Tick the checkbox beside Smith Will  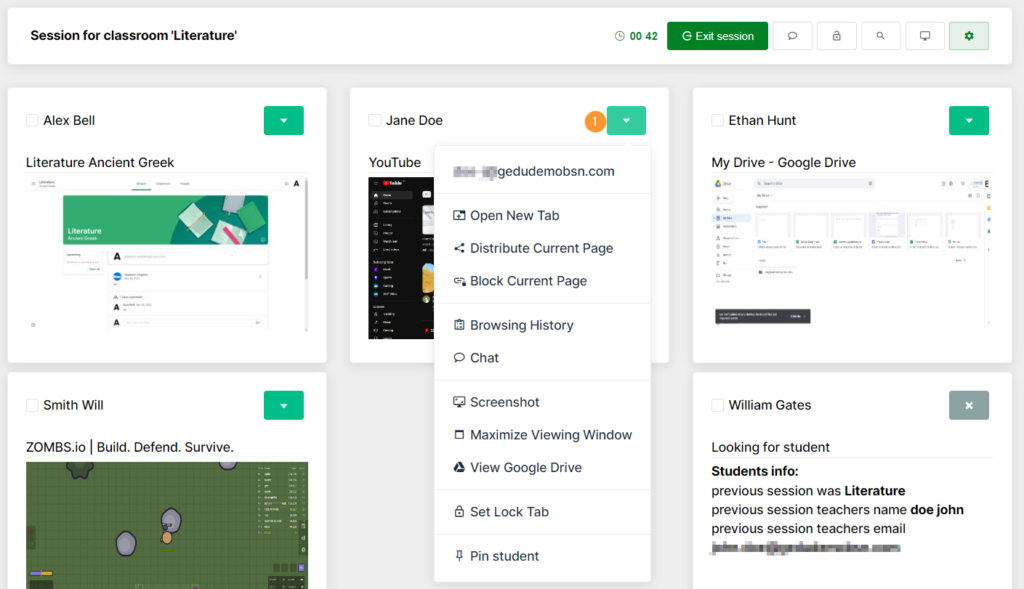[31, 405]
